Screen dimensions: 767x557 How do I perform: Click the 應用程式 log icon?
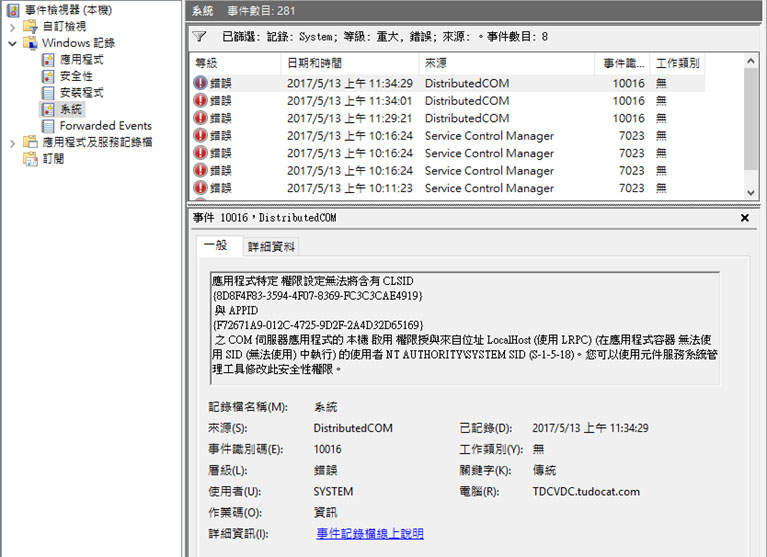48,60
